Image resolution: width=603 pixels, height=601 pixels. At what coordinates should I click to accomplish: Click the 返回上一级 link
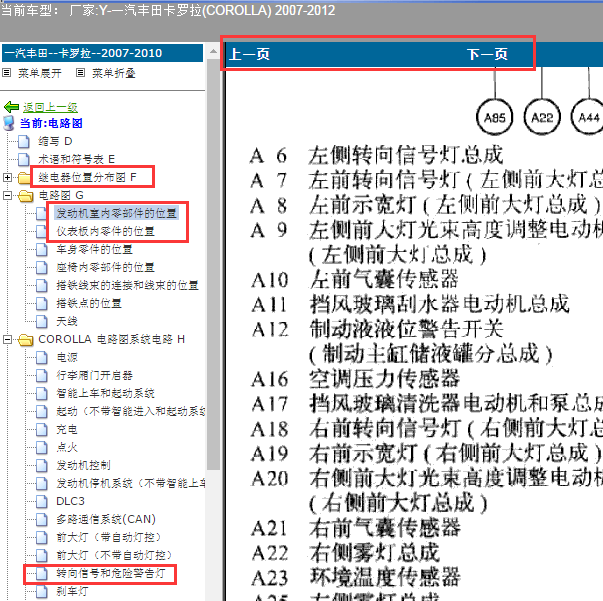50,107
